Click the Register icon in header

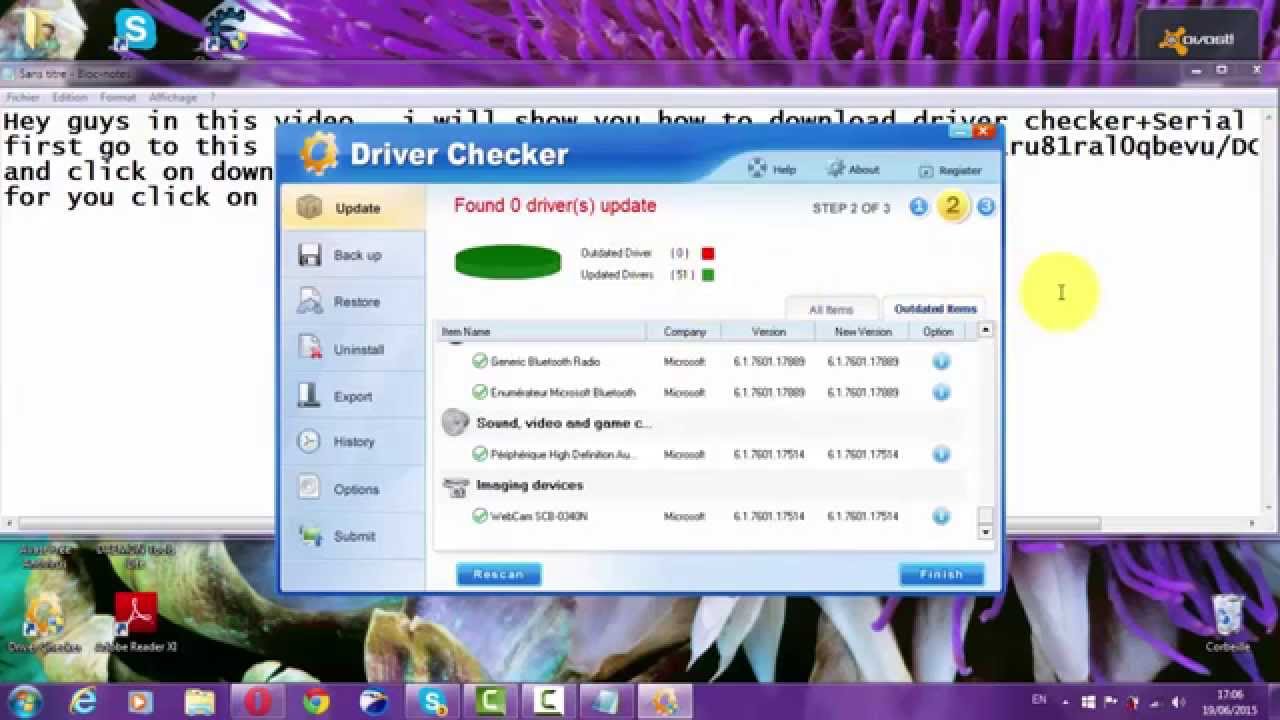tap(925, 171)
